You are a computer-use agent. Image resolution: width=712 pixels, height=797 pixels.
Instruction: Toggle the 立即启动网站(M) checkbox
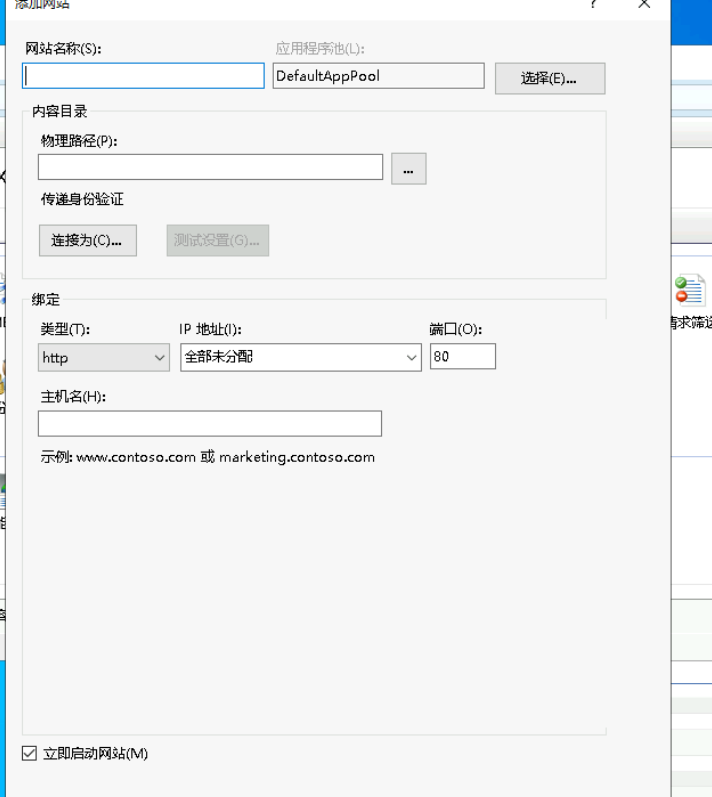click(x=29, y=753)
